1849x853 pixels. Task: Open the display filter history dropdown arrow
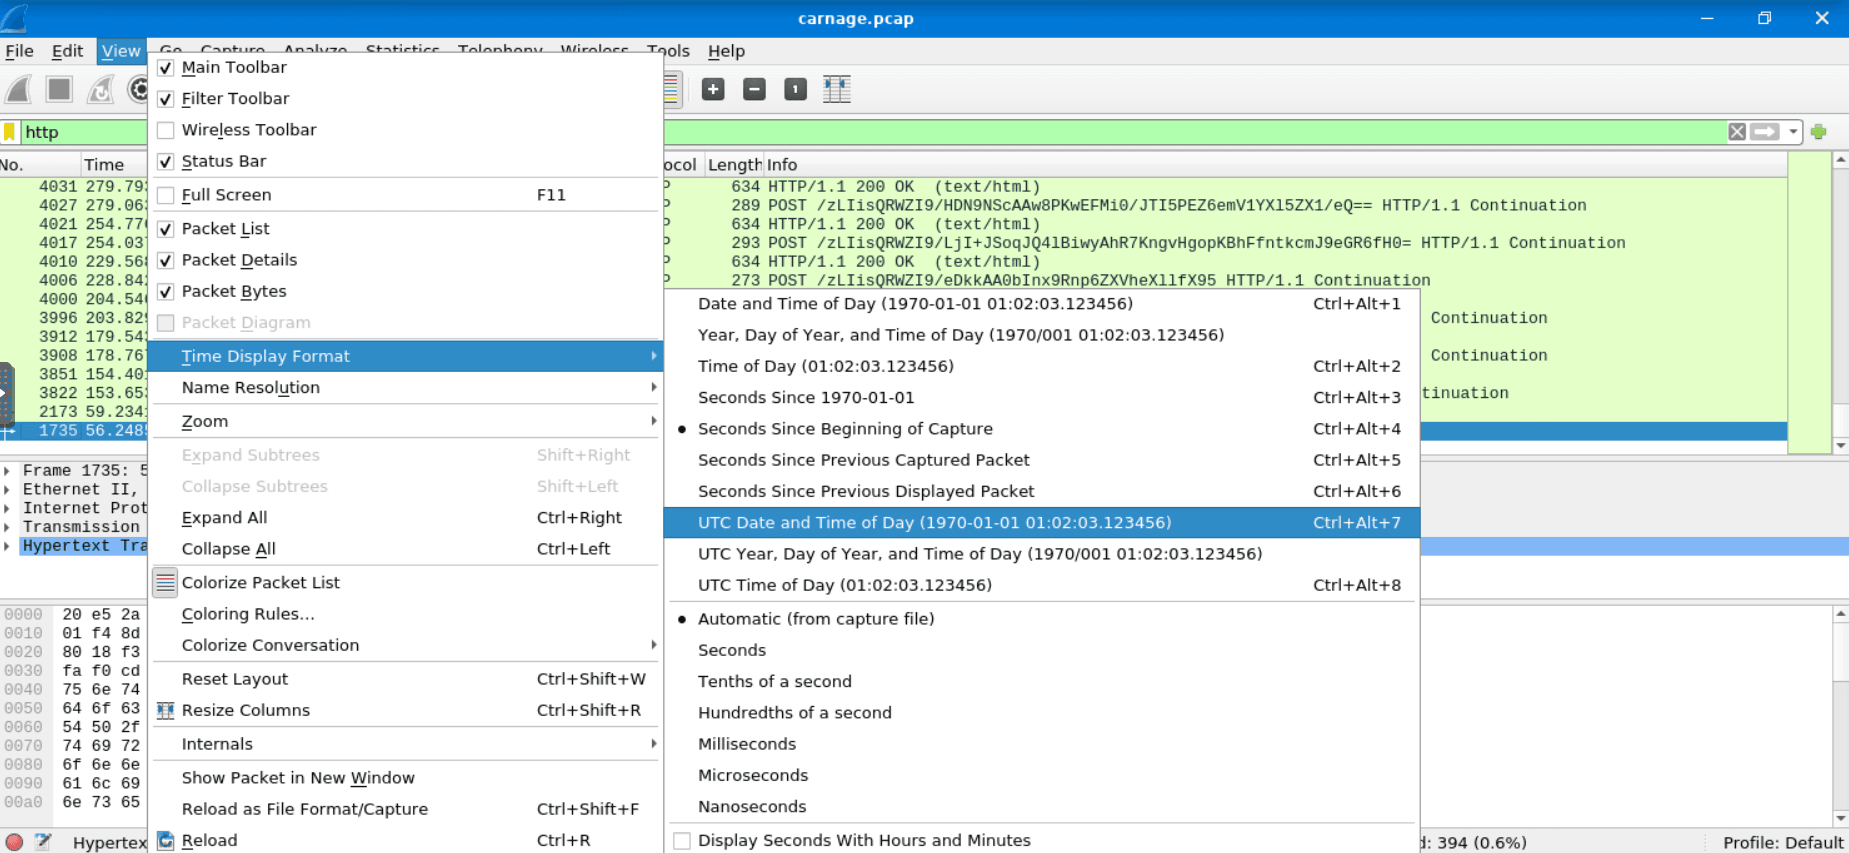coord(1793,132)
